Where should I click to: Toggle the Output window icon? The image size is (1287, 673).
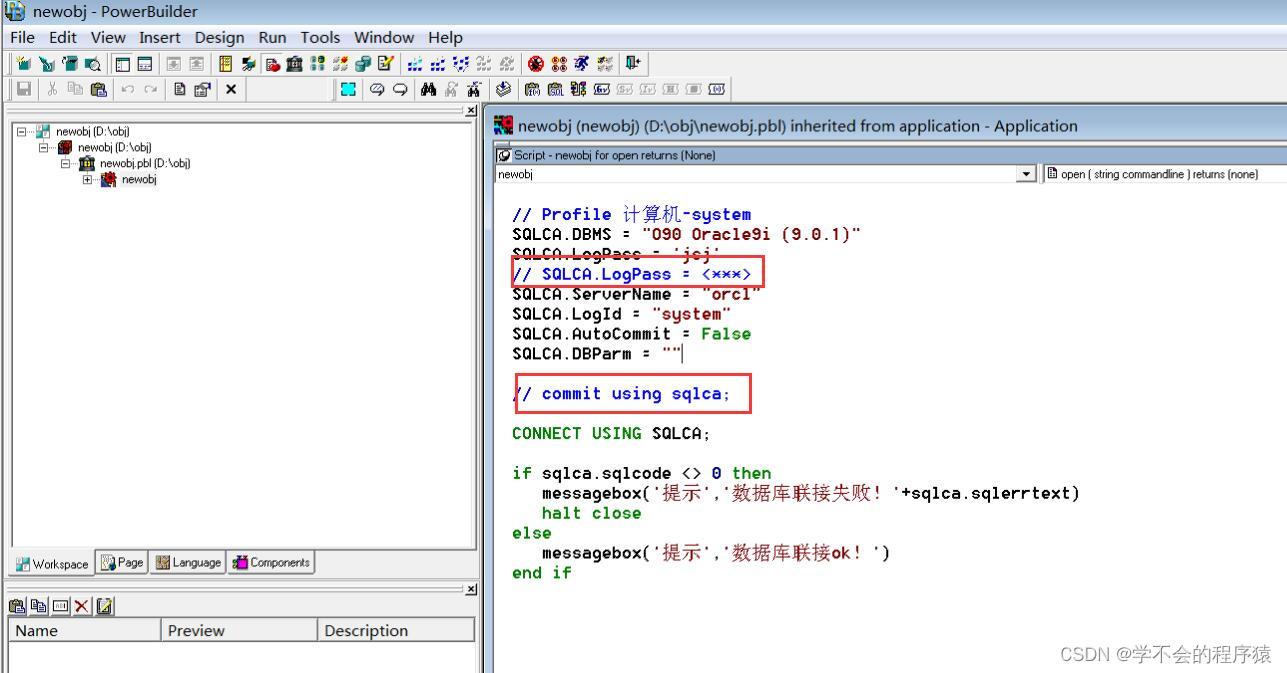[x=145, y=64]
